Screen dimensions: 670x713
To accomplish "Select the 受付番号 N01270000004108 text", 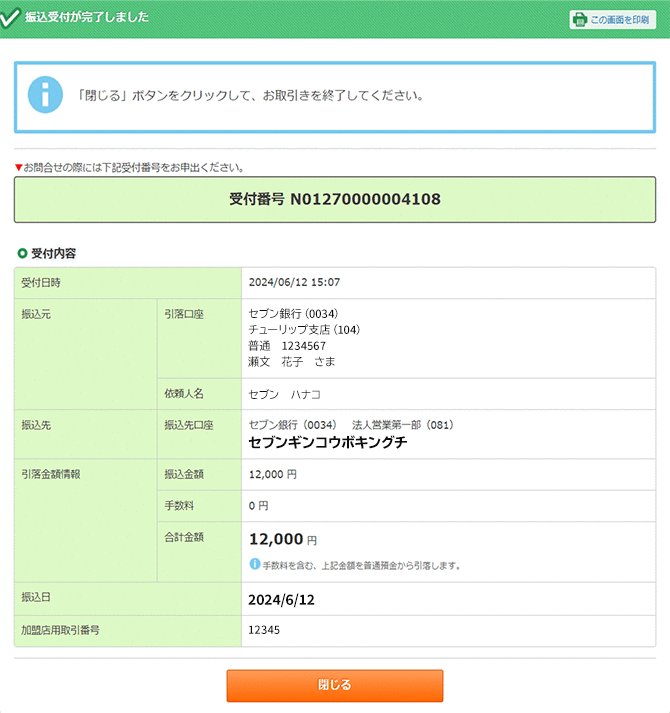I will tap(335, 199).
